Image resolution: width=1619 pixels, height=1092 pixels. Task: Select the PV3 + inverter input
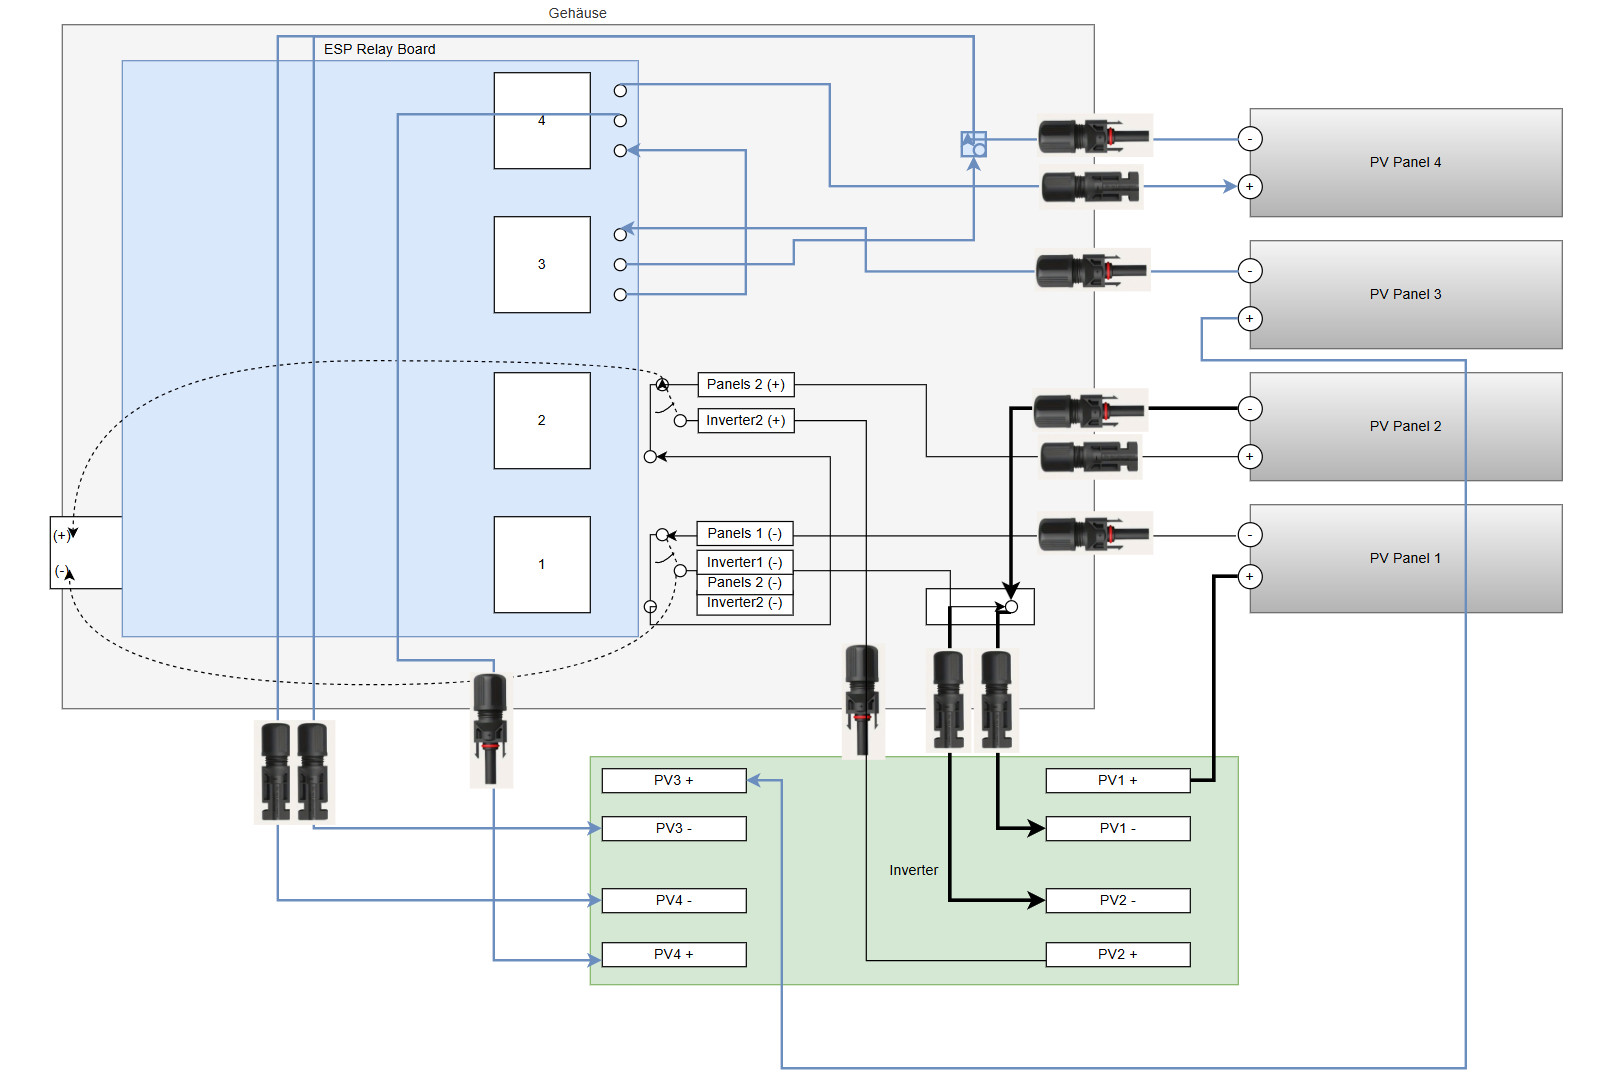pyautogui.click(x=673, y=781)
